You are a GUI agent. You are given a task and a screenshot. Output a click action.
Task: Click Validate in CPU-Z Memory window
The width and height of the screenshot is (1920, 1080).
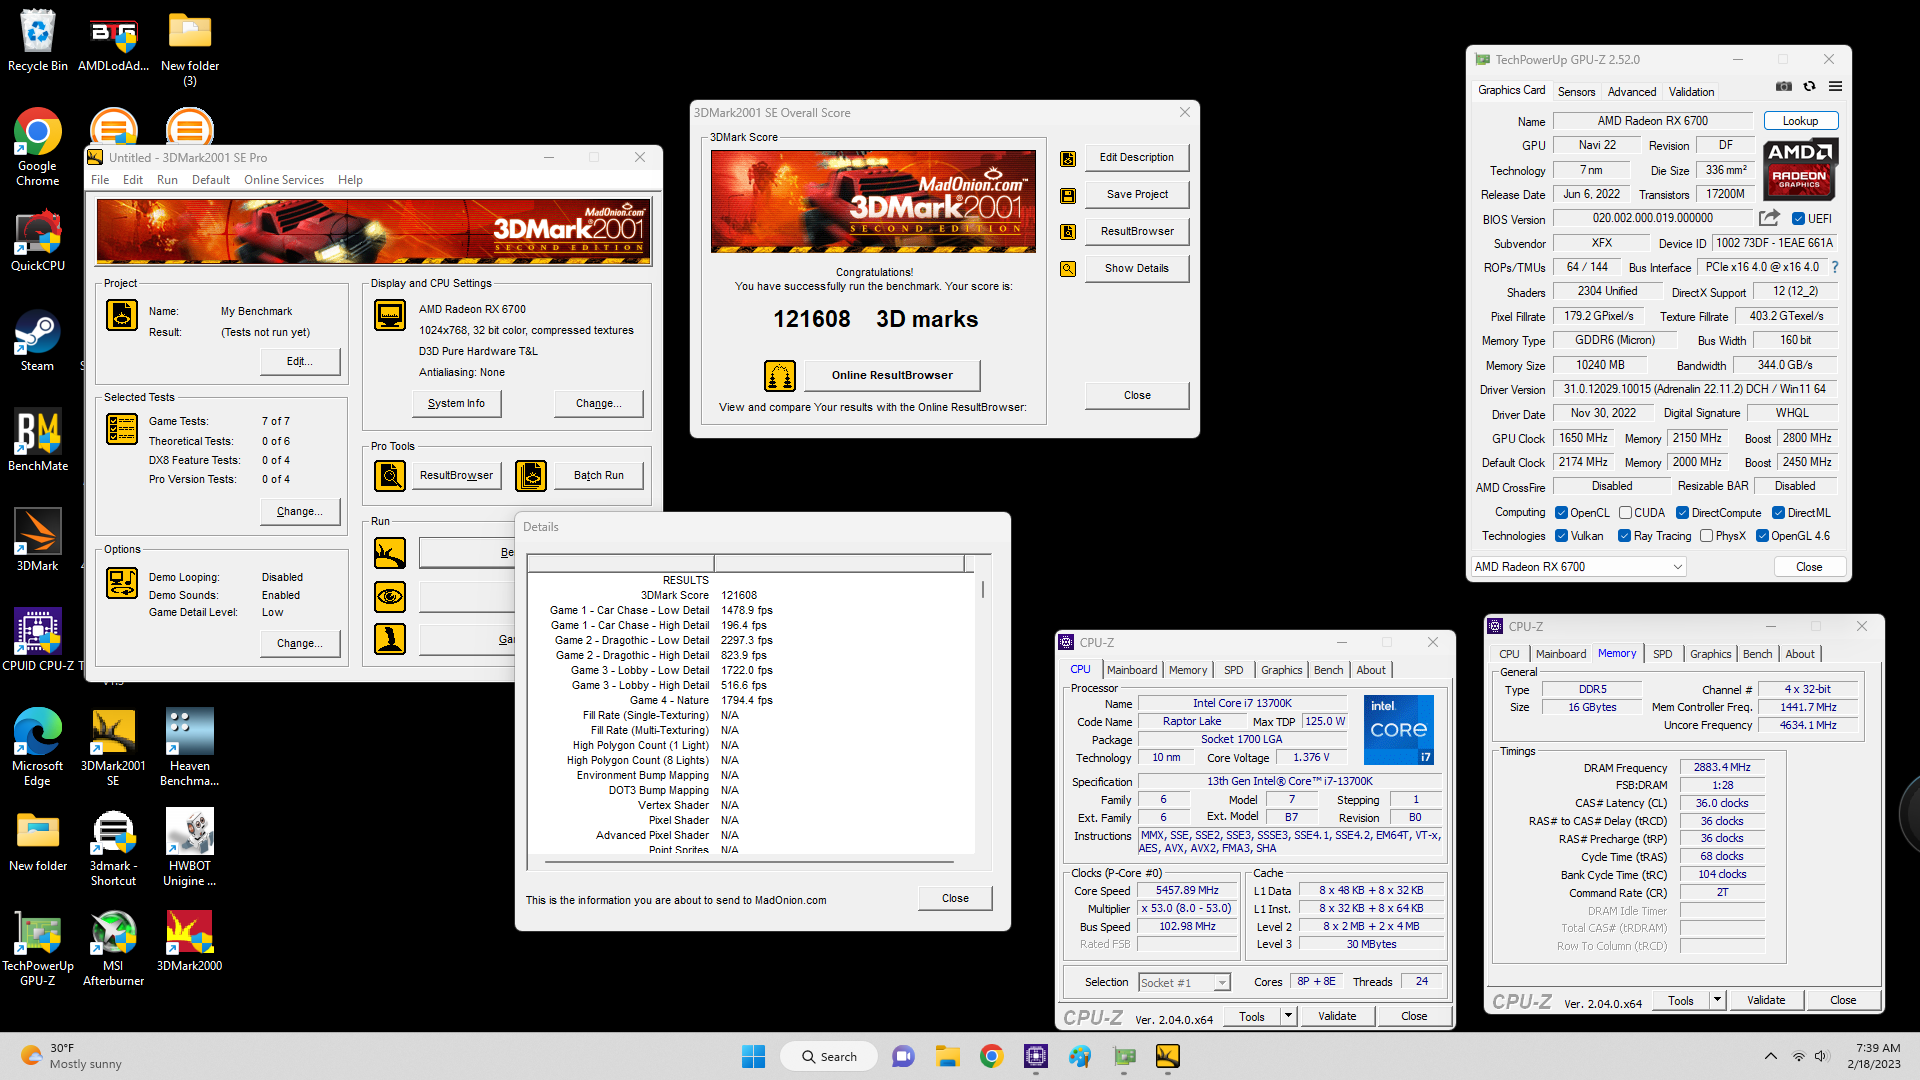pos(1765,1000)
